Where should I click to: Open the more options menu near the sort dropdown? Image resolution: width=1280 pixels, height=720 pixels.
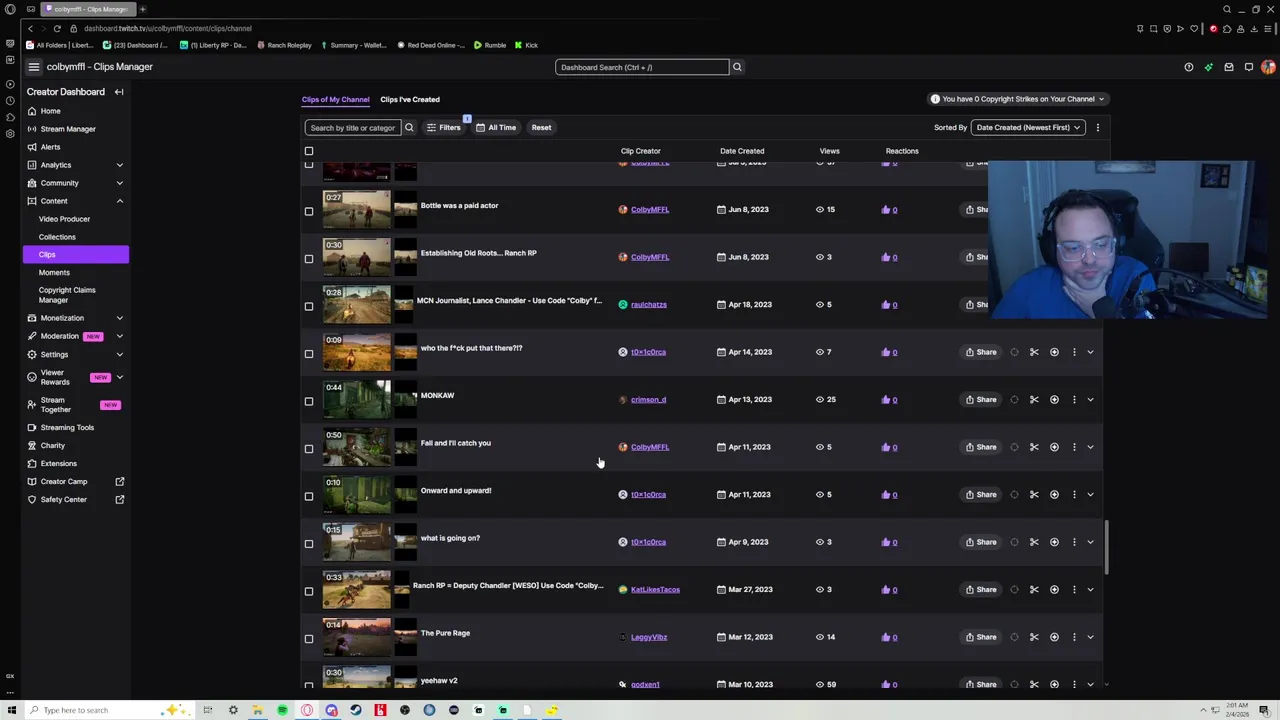click(x=1097, y=127)
